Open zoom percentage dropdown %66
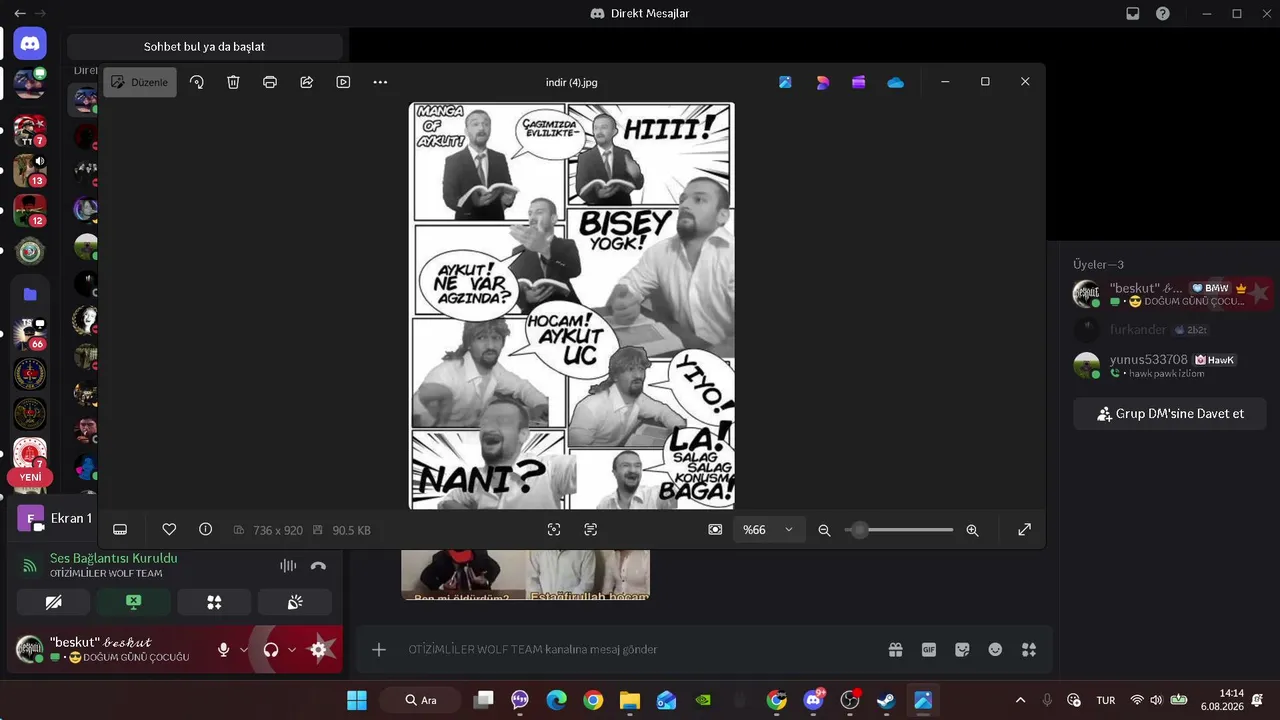Viewport: 1280px width, 720px height. 769,530
